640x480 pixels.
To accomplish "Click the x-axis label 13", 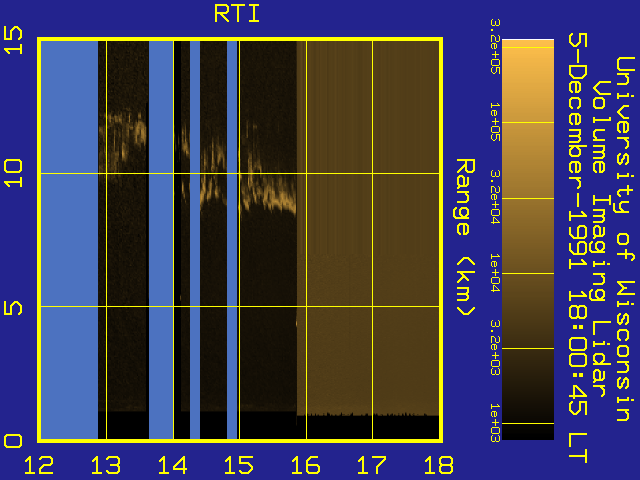I will [106, 465].
